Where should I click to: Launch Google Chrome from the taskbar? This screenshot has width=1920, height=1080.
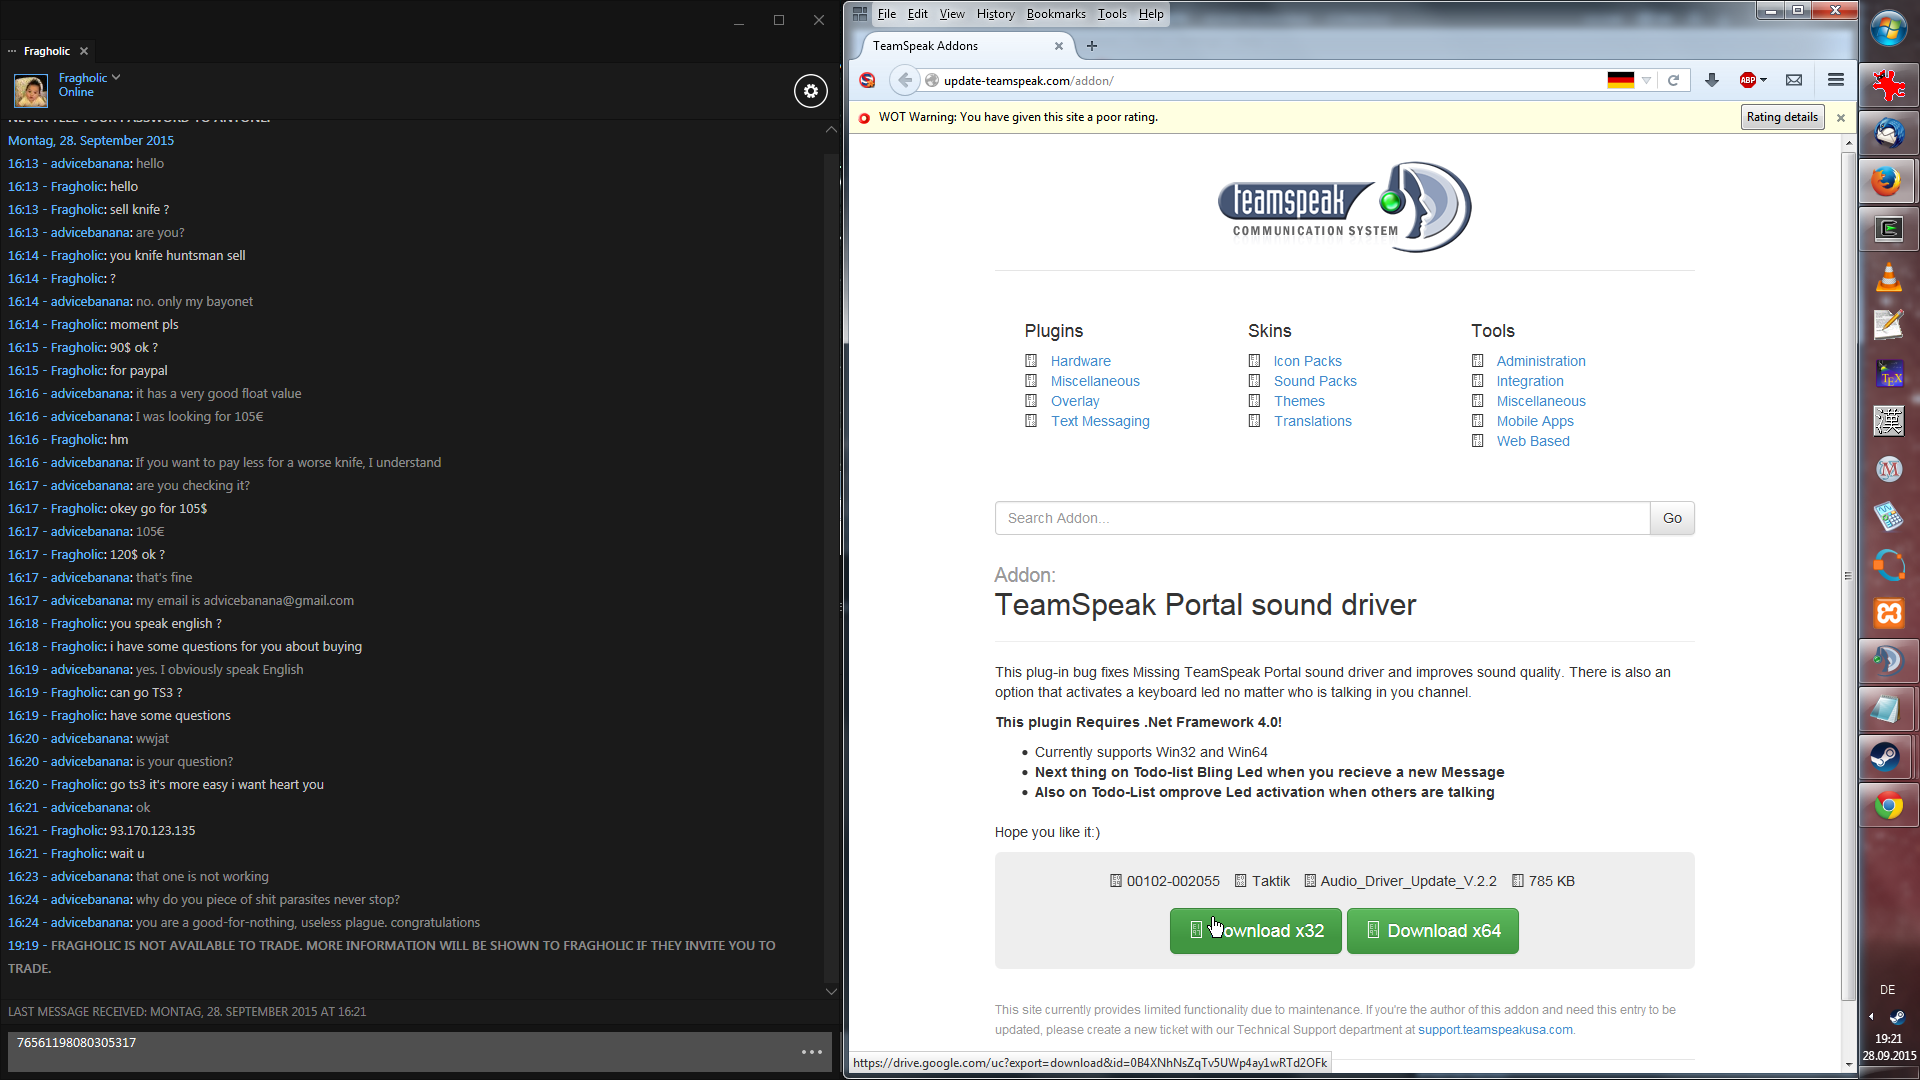click(x=1888, y=806)
